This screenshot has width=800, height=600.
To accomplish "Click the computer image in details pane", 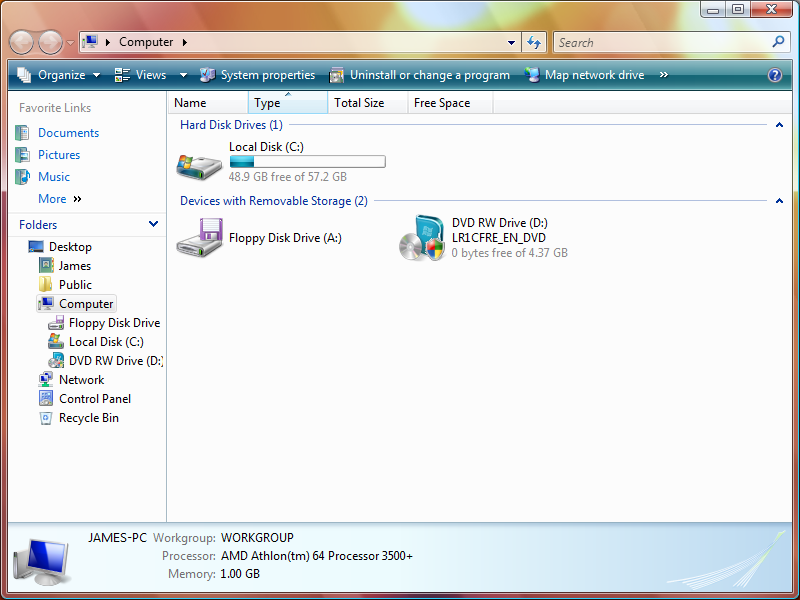I will [x=42, y=562].
